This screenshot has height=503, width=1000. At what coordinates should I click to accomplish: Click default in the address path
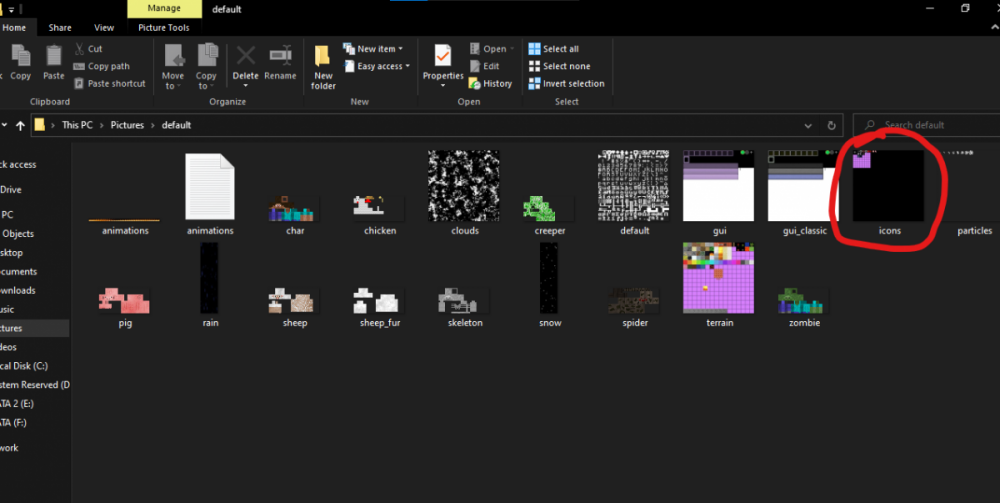coord(177,125)
